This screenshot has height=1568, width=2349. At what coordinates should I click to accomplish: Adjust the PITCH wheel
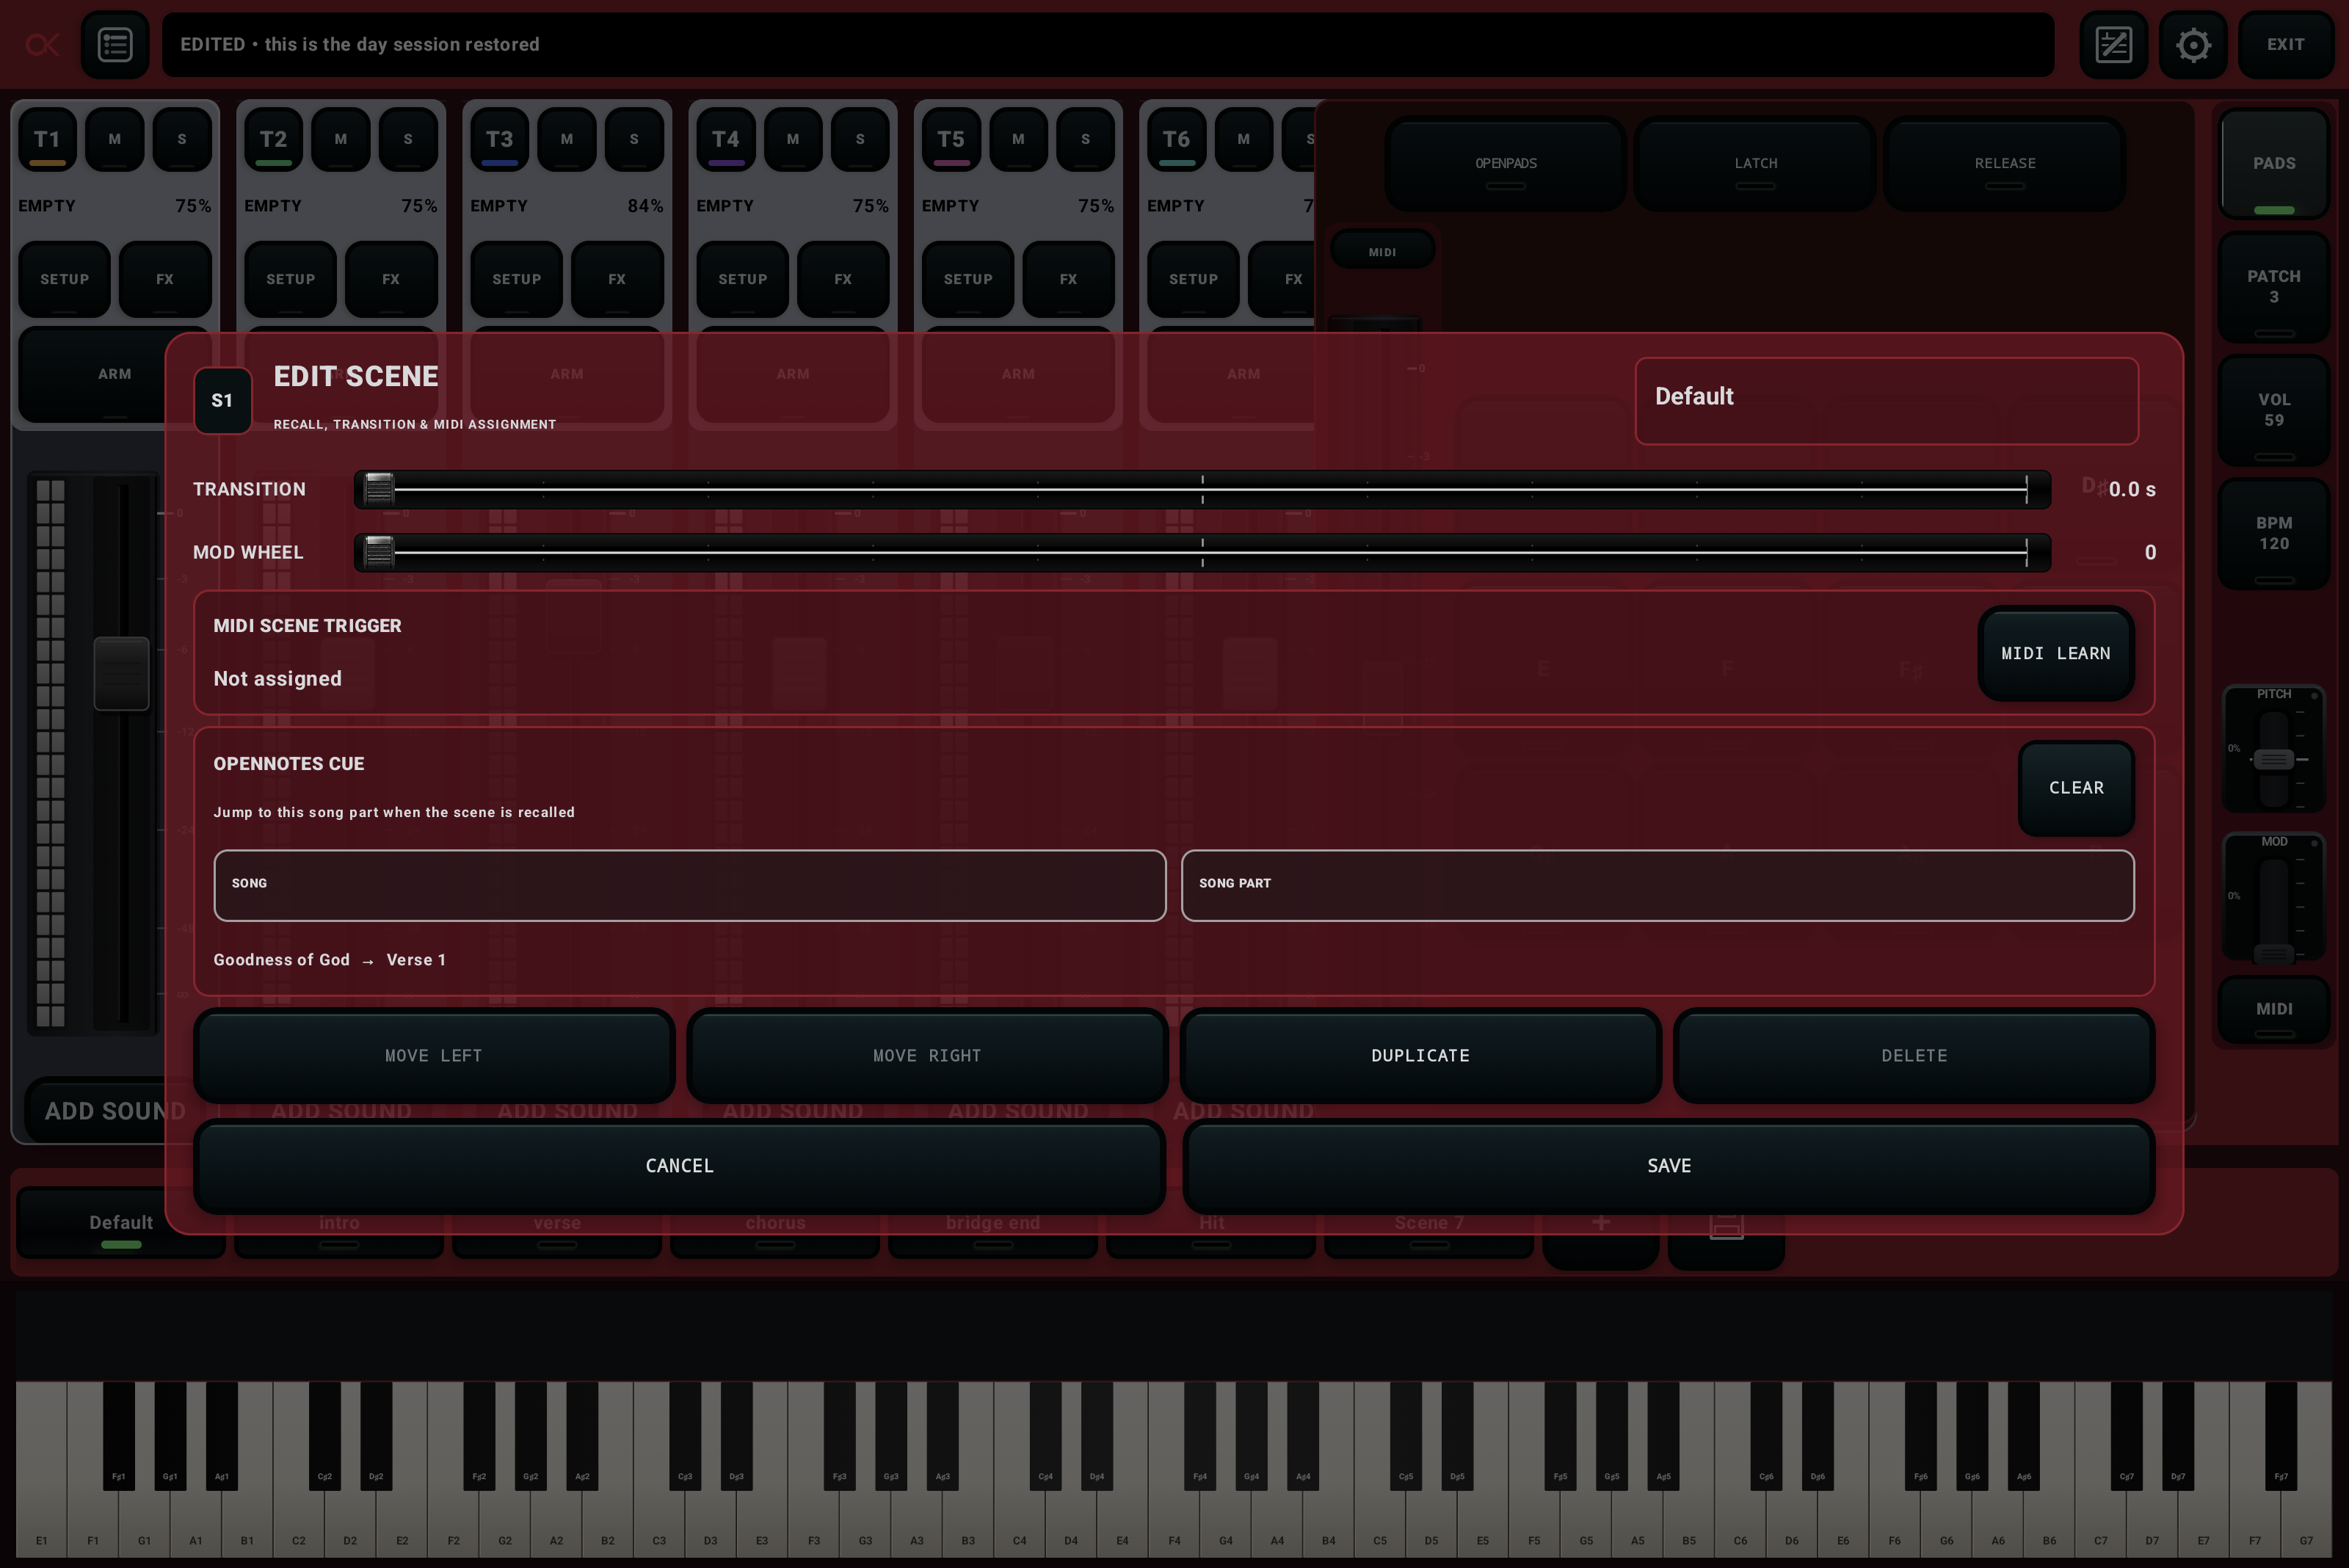2273,759
